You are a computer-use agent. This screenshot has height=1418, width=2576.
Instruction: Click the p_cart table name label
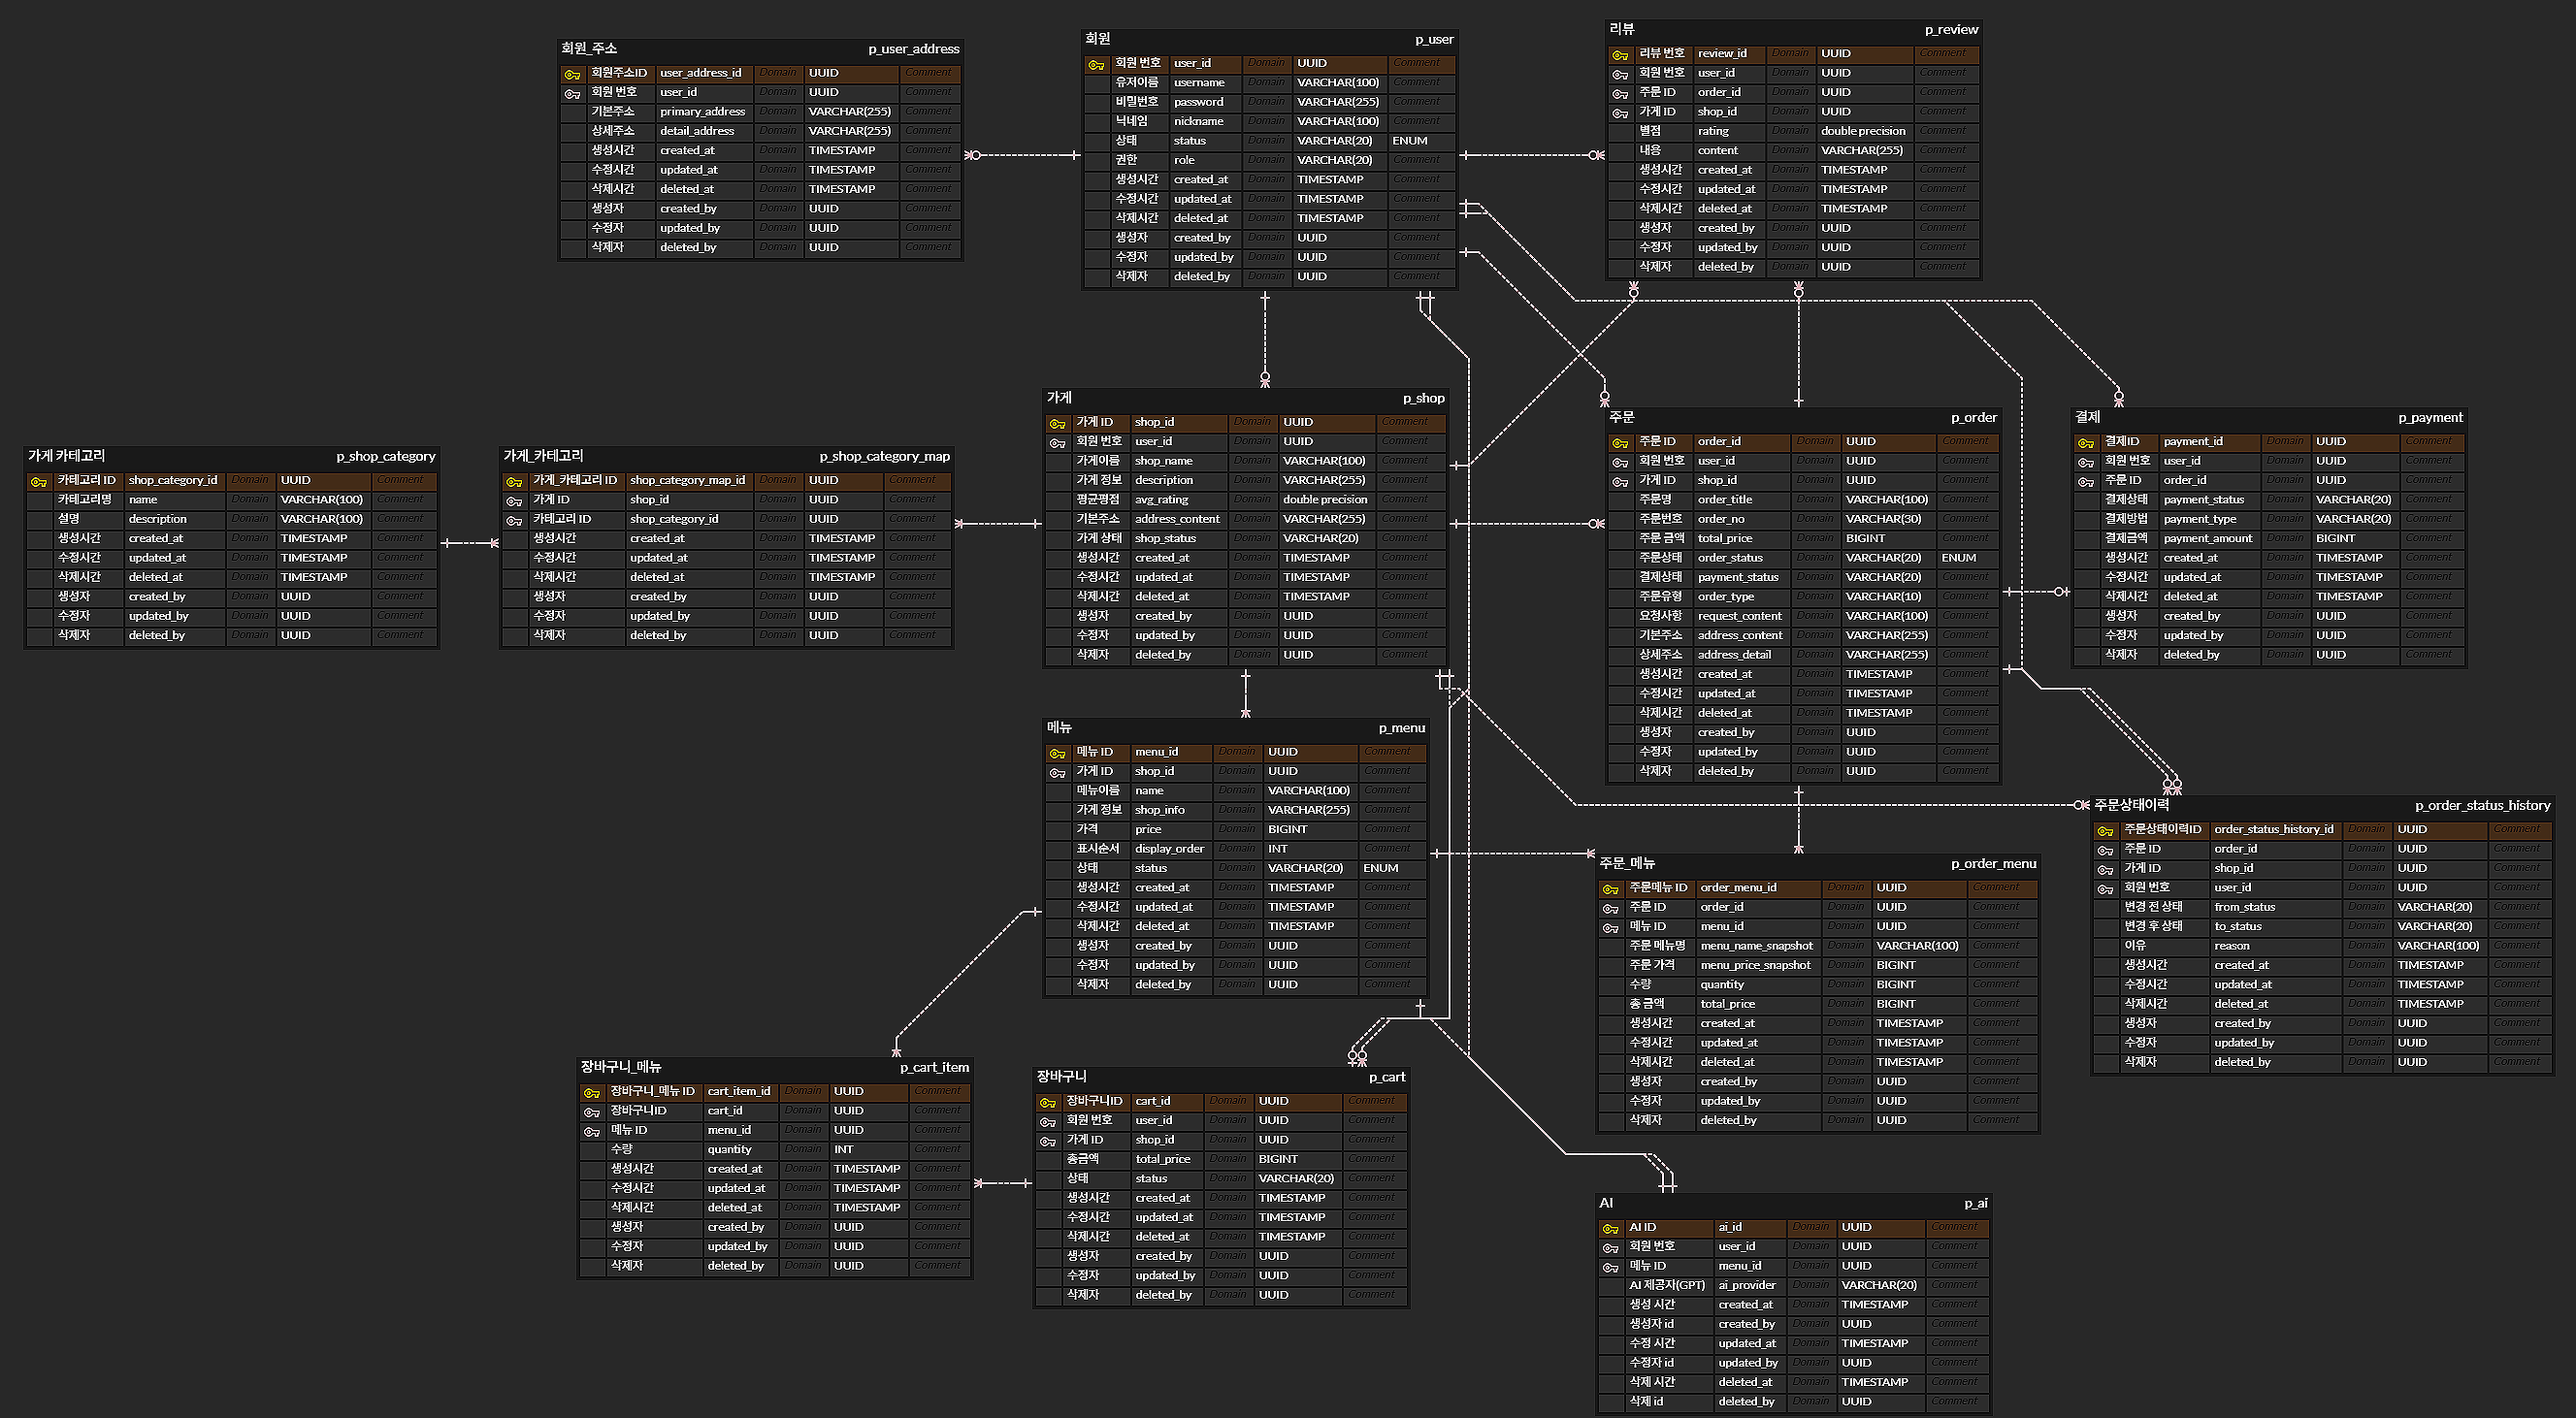(1386, 1077)
